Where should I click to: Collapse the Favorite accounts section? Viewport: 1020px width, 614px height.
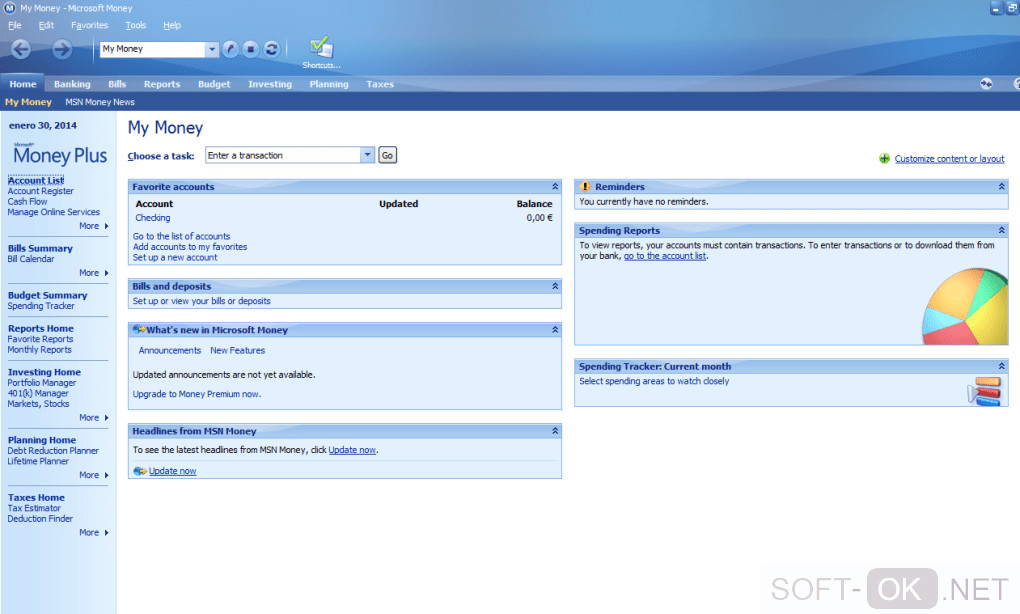point(555,187)
